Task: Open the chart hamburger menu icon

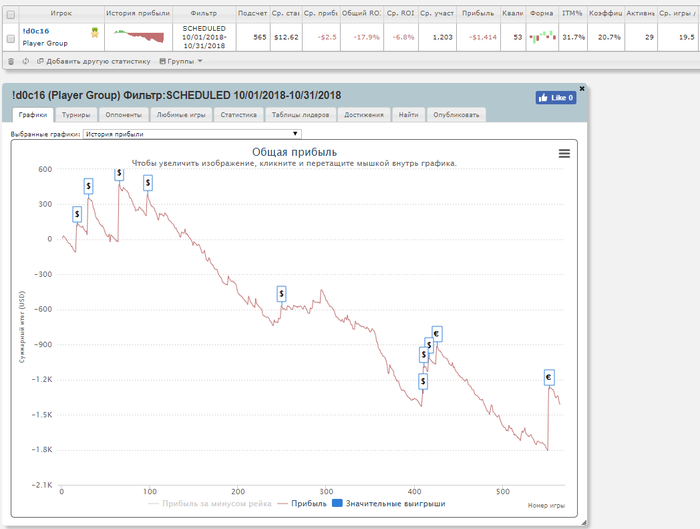Action: pyautogui.click(x=564, y=154)
